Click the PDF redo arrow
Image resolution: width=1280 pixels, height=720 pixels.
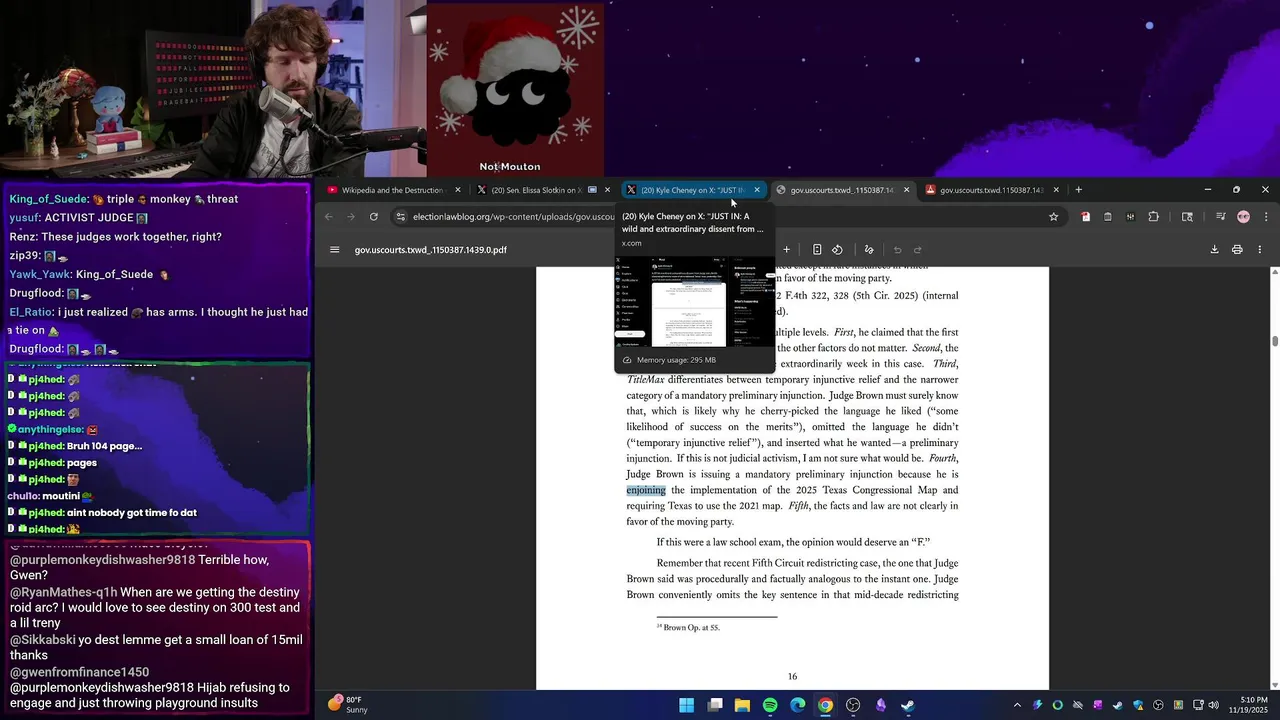[918, 250]
